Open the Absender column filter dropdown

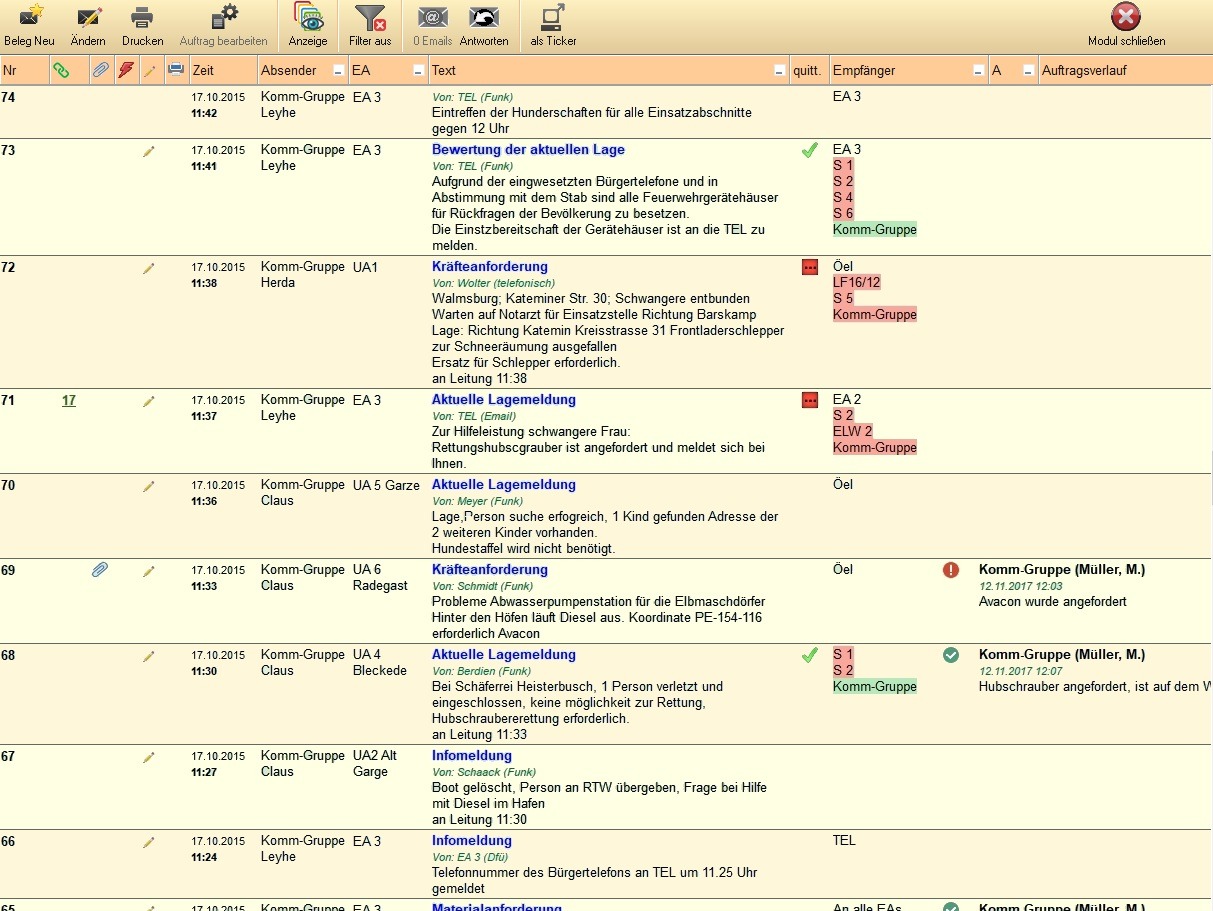point(338,71)
